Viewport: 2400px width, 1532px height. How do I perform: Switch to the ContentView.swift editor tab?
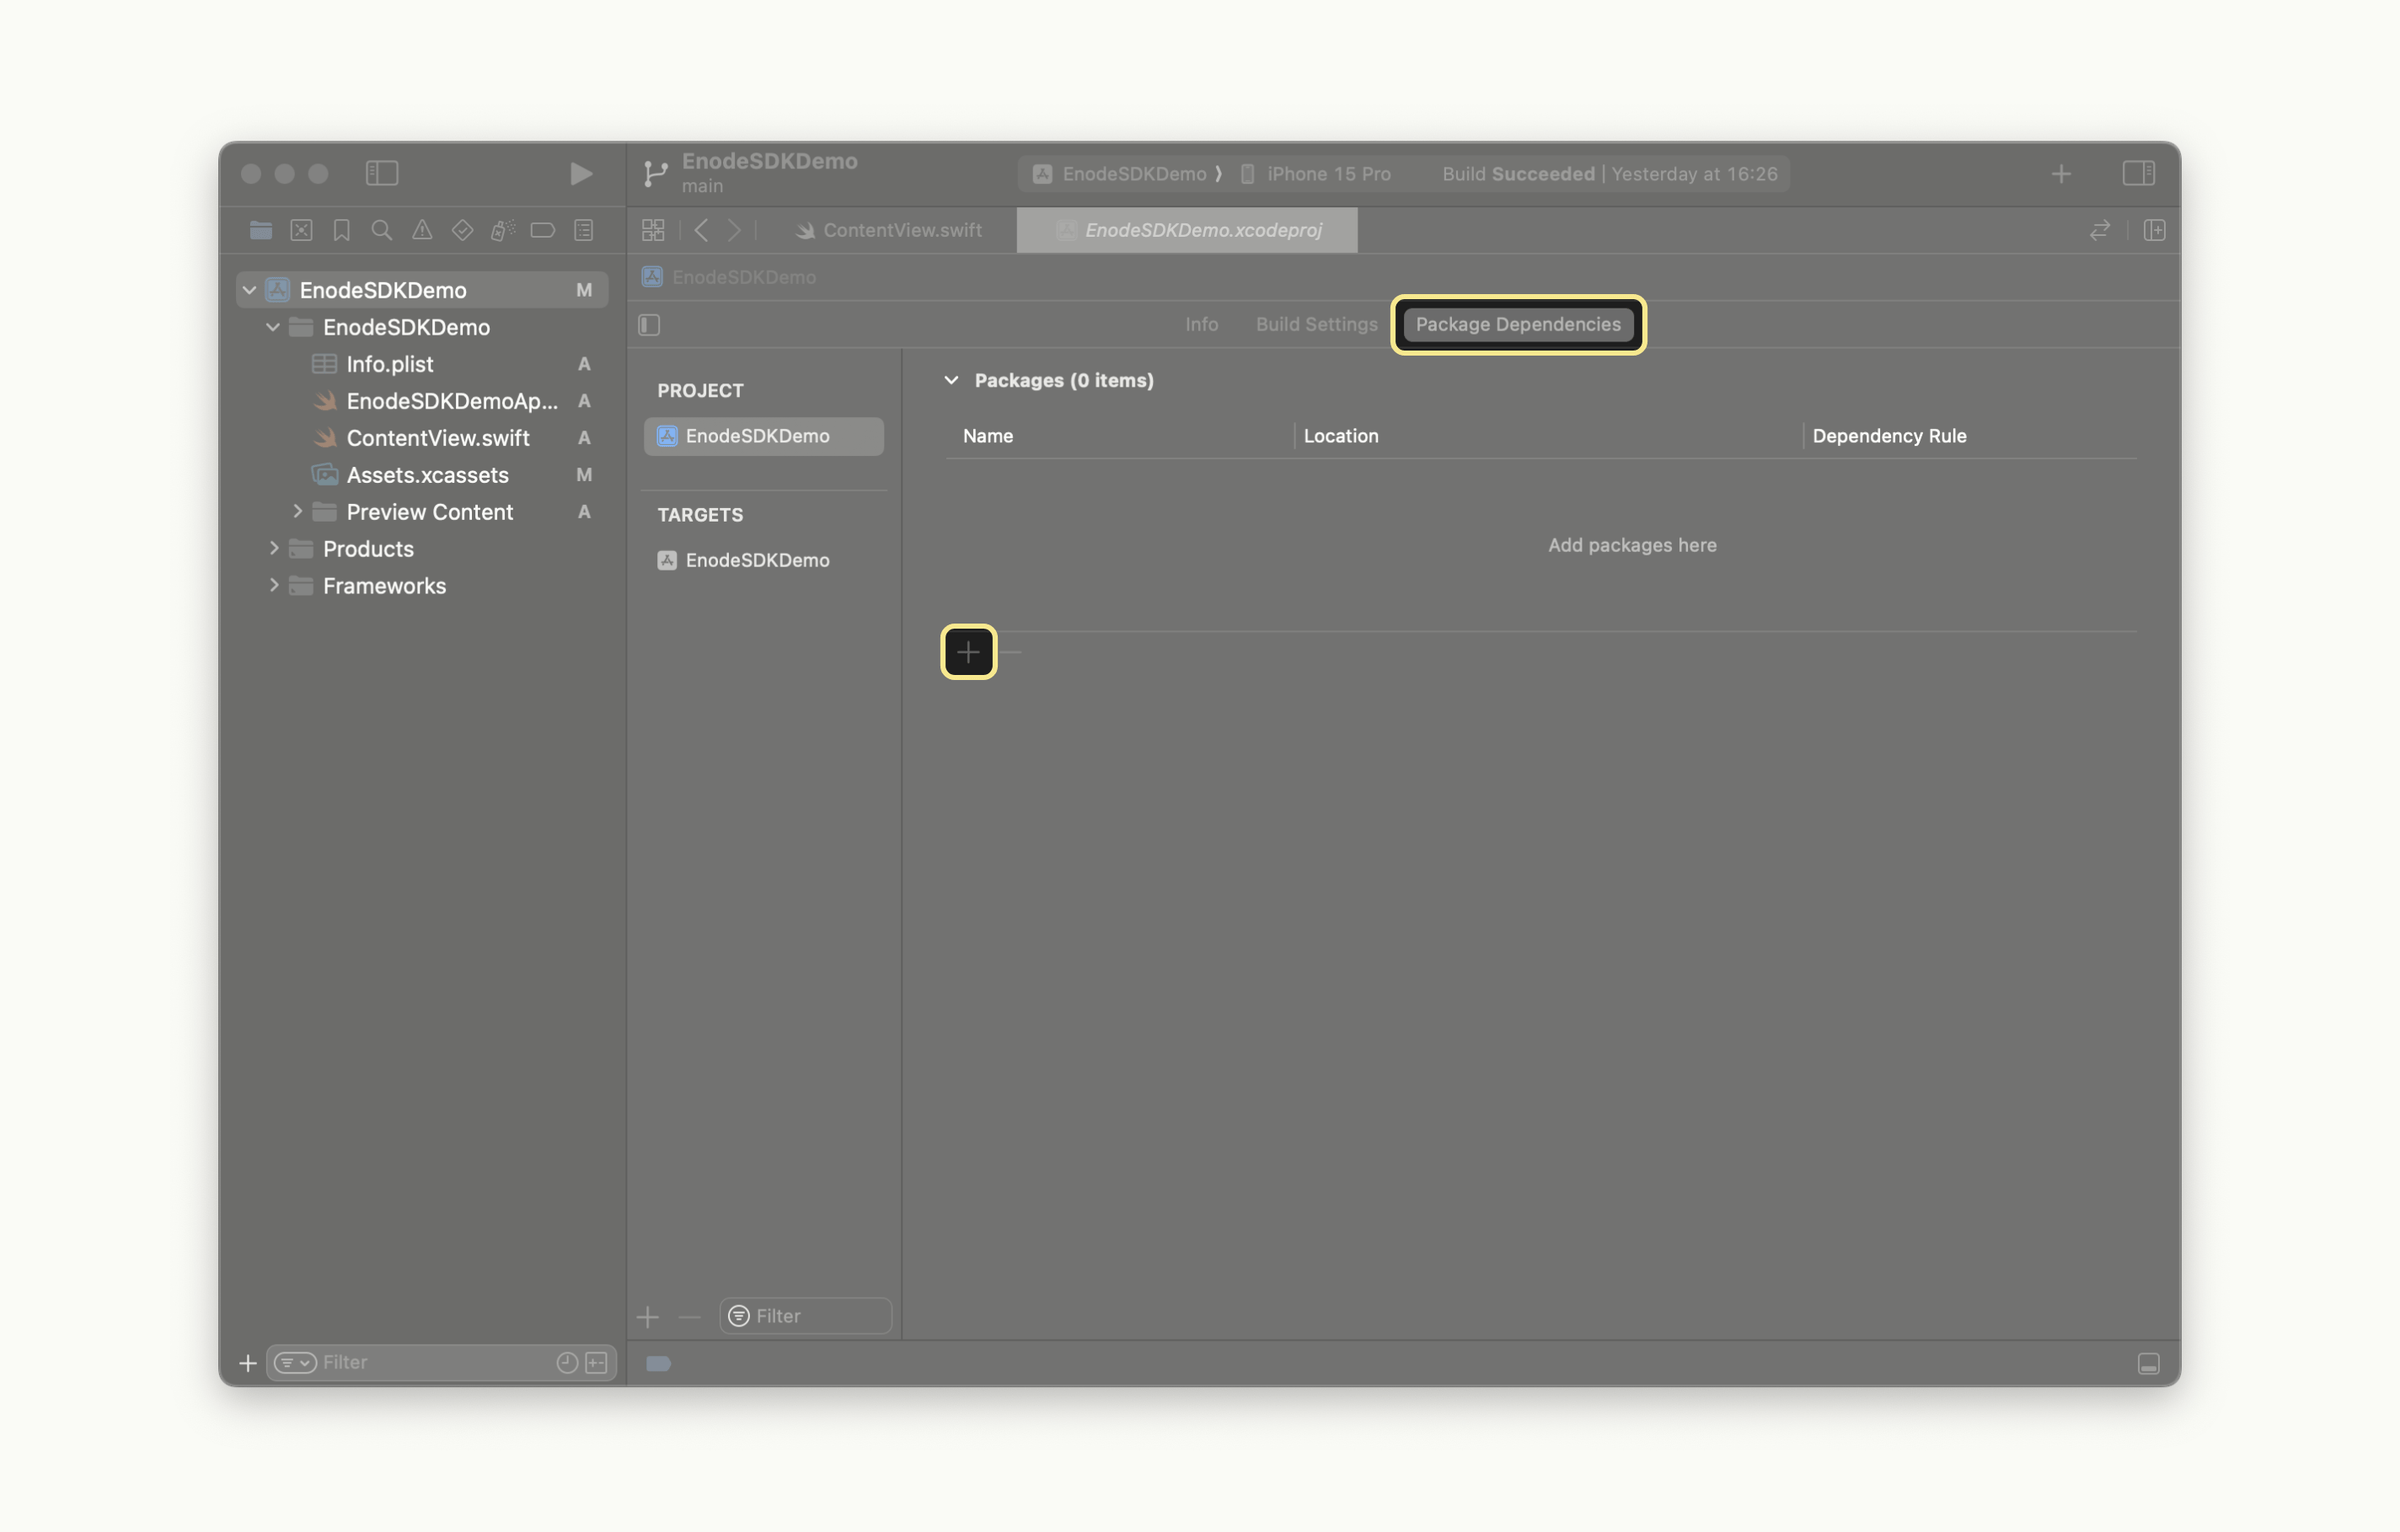tap(889, 231)
